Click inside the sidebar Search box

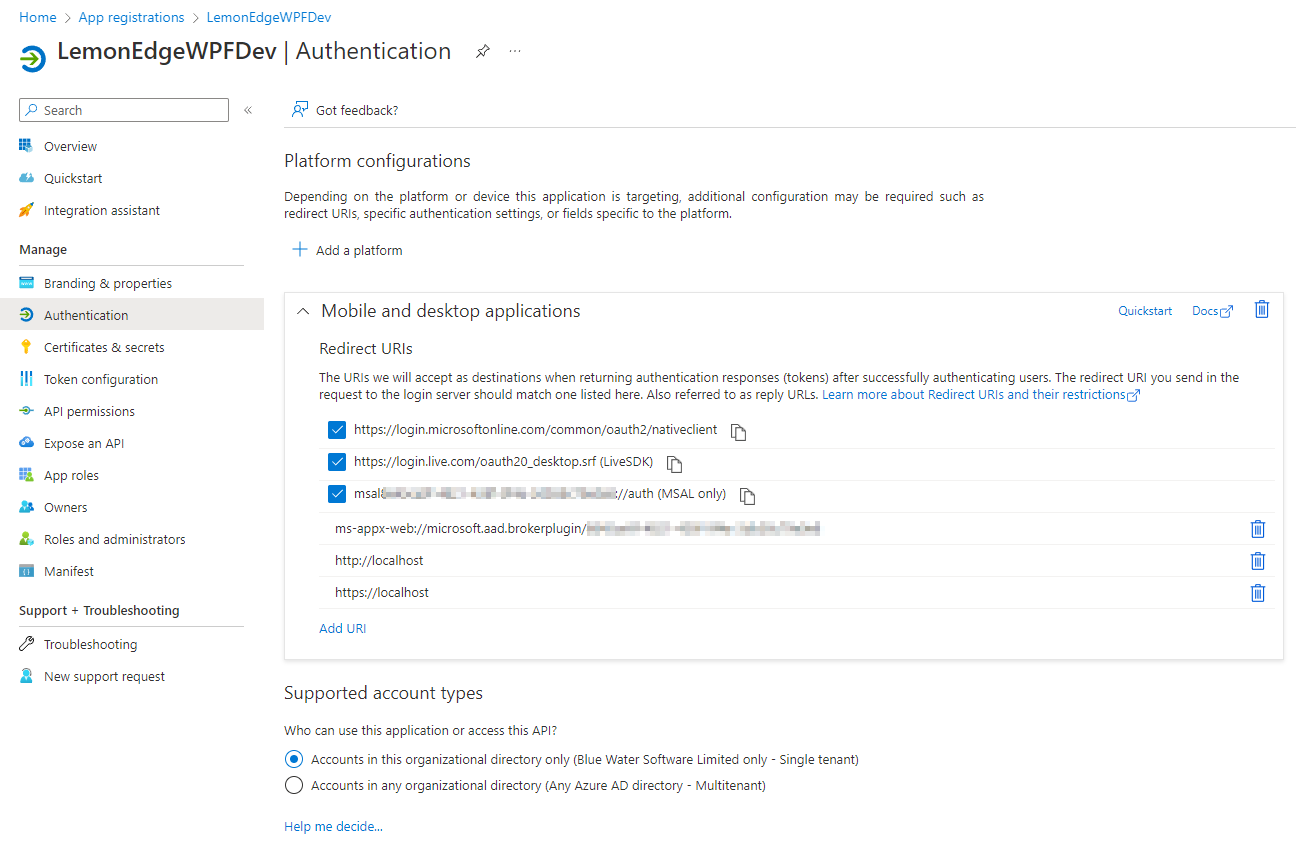(123, 110)
